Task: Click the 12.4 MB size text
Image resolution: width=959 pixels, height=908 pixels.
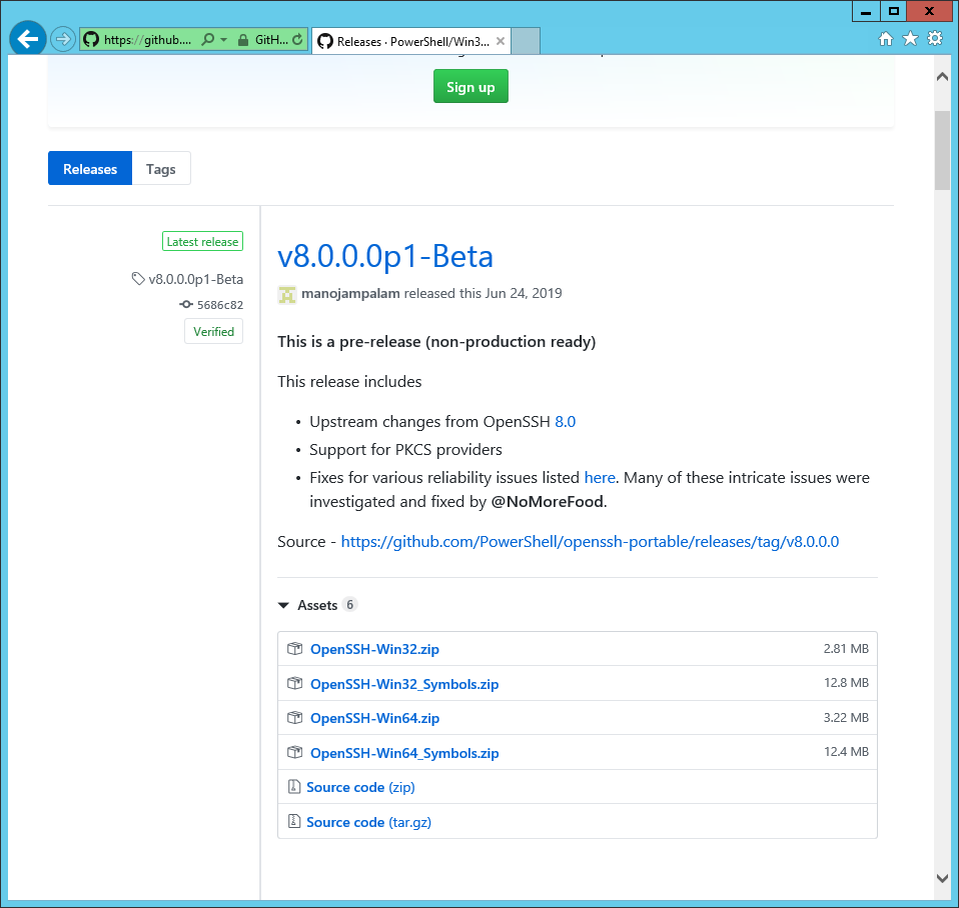Action: tap(846, 752)
